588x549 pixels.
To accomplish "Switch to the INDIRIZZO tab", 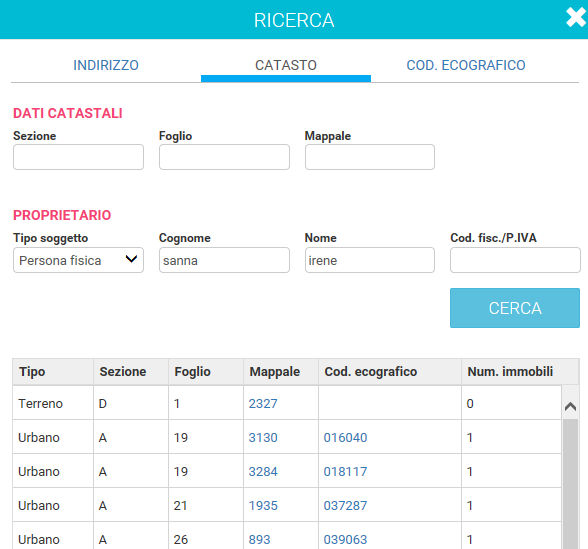I will click(x=106, y=65).
